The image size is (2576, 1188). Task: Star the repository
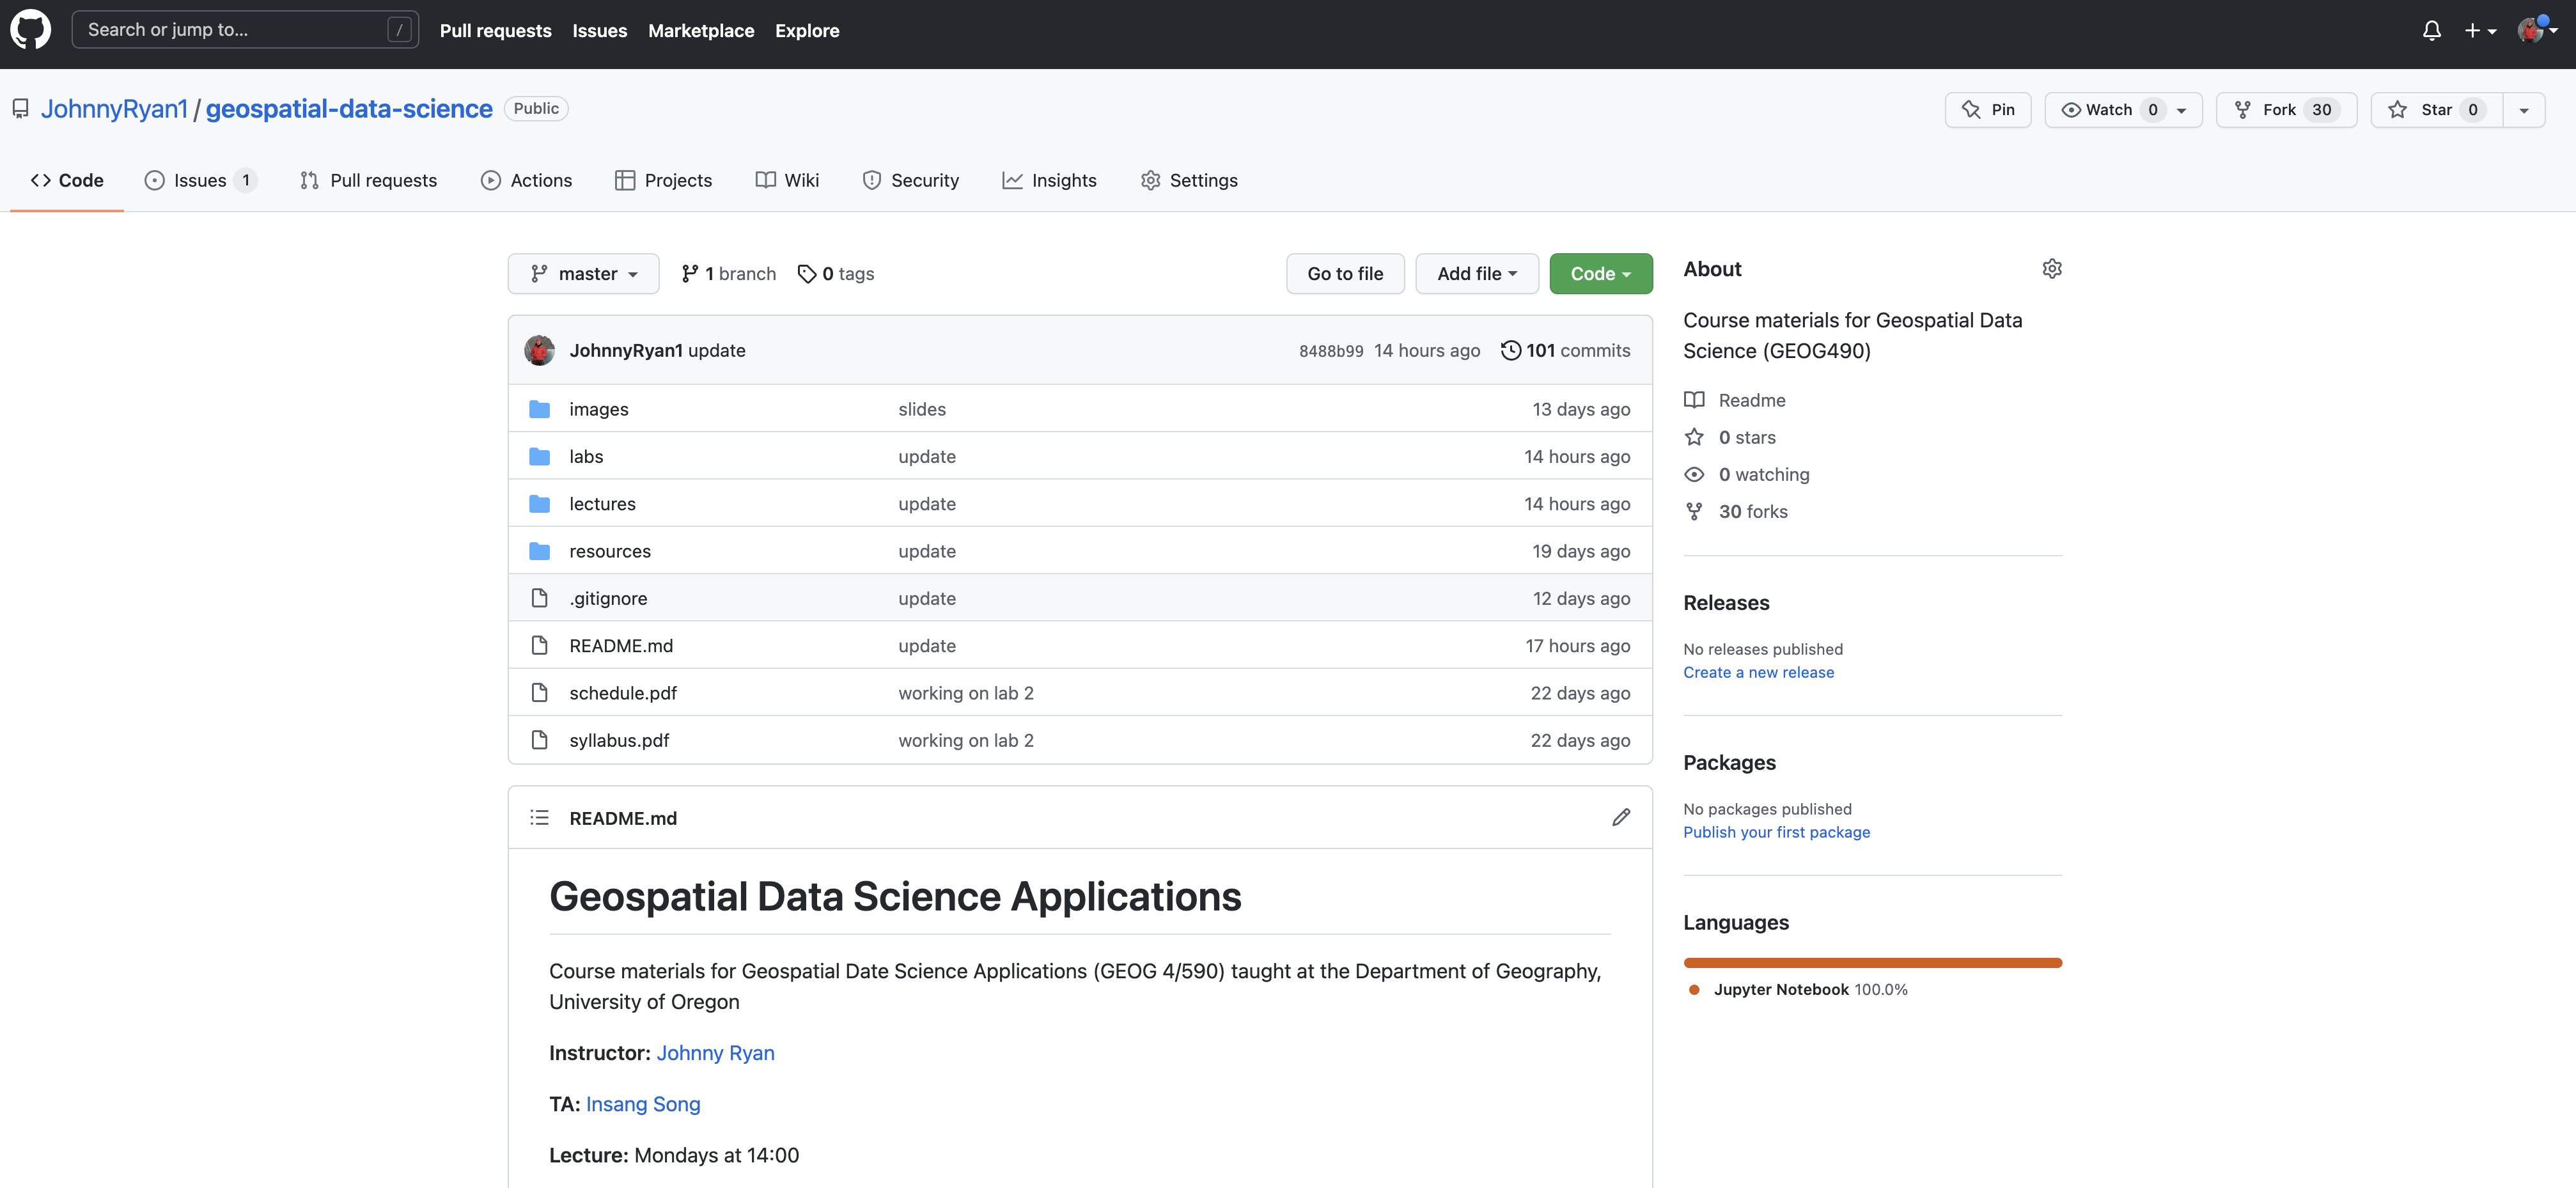pos(2437,110)
